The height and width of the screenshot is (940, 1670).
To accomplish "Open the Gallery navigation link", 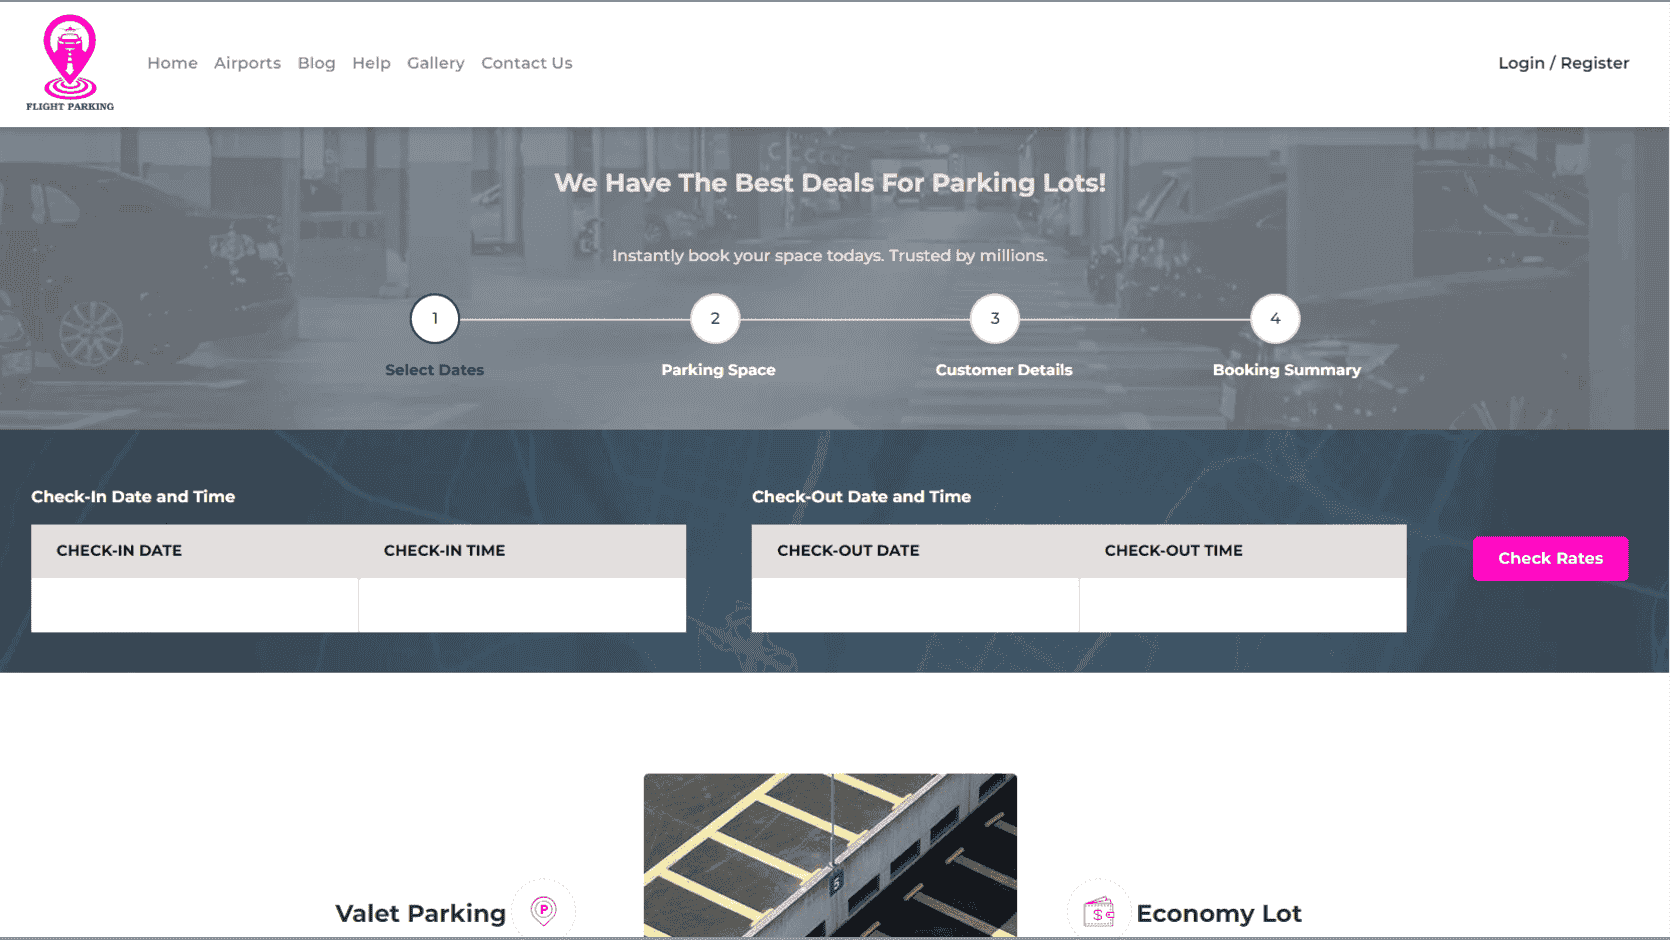I will pyautogui.click(x=436, y=63).
